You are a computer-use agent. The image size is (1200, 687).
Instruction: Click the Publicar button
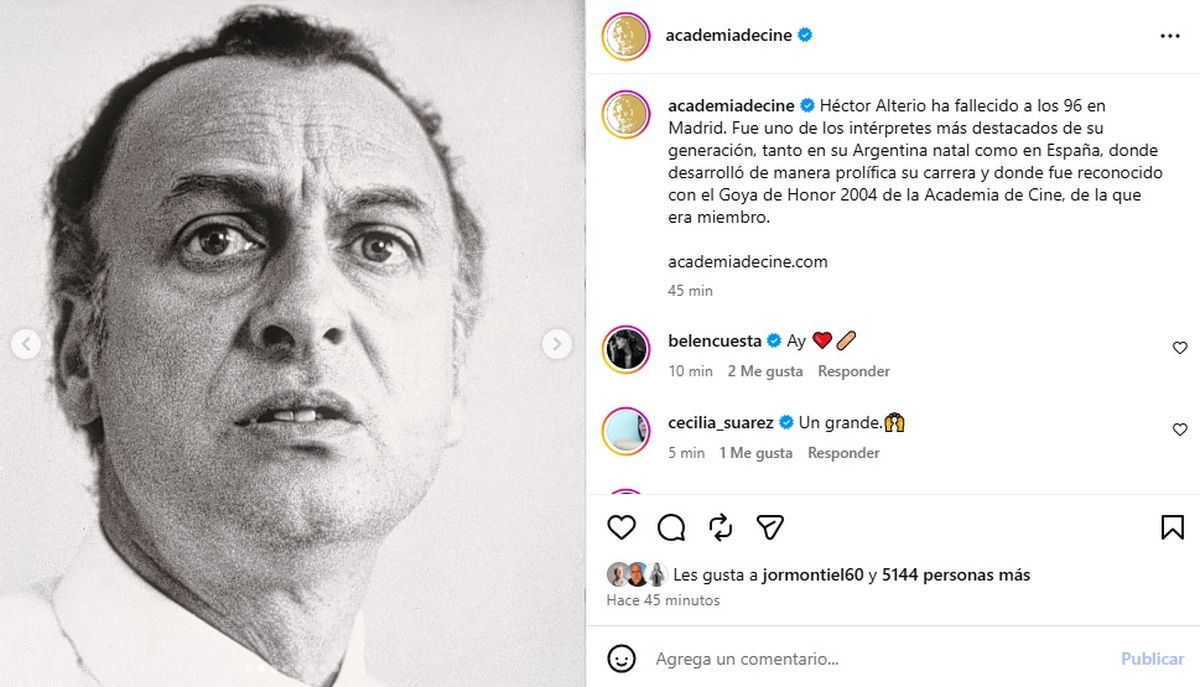tap(1152, 659)
